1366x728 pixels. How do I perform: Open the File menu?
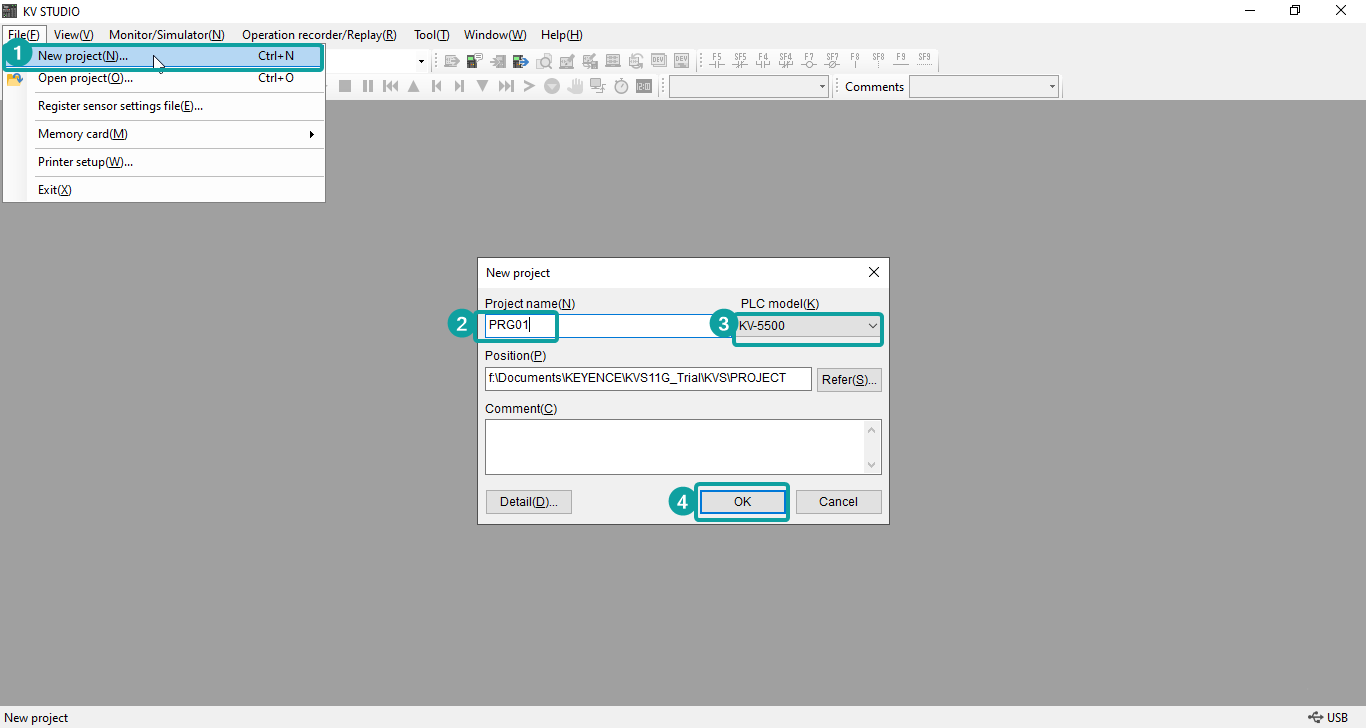[24, 34]
